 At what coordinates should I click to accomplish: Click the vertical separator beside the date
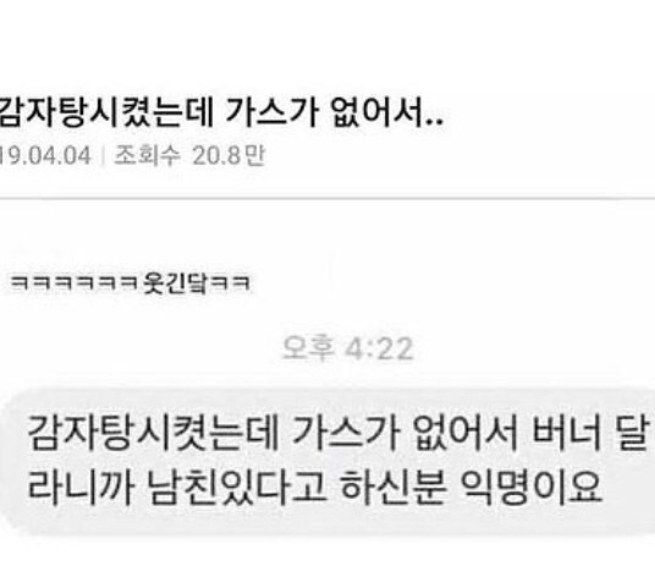[102, 156]
